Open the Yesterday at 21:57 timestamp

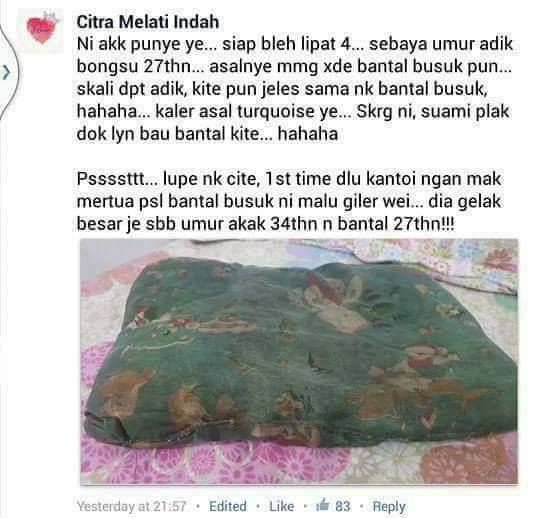131,506
